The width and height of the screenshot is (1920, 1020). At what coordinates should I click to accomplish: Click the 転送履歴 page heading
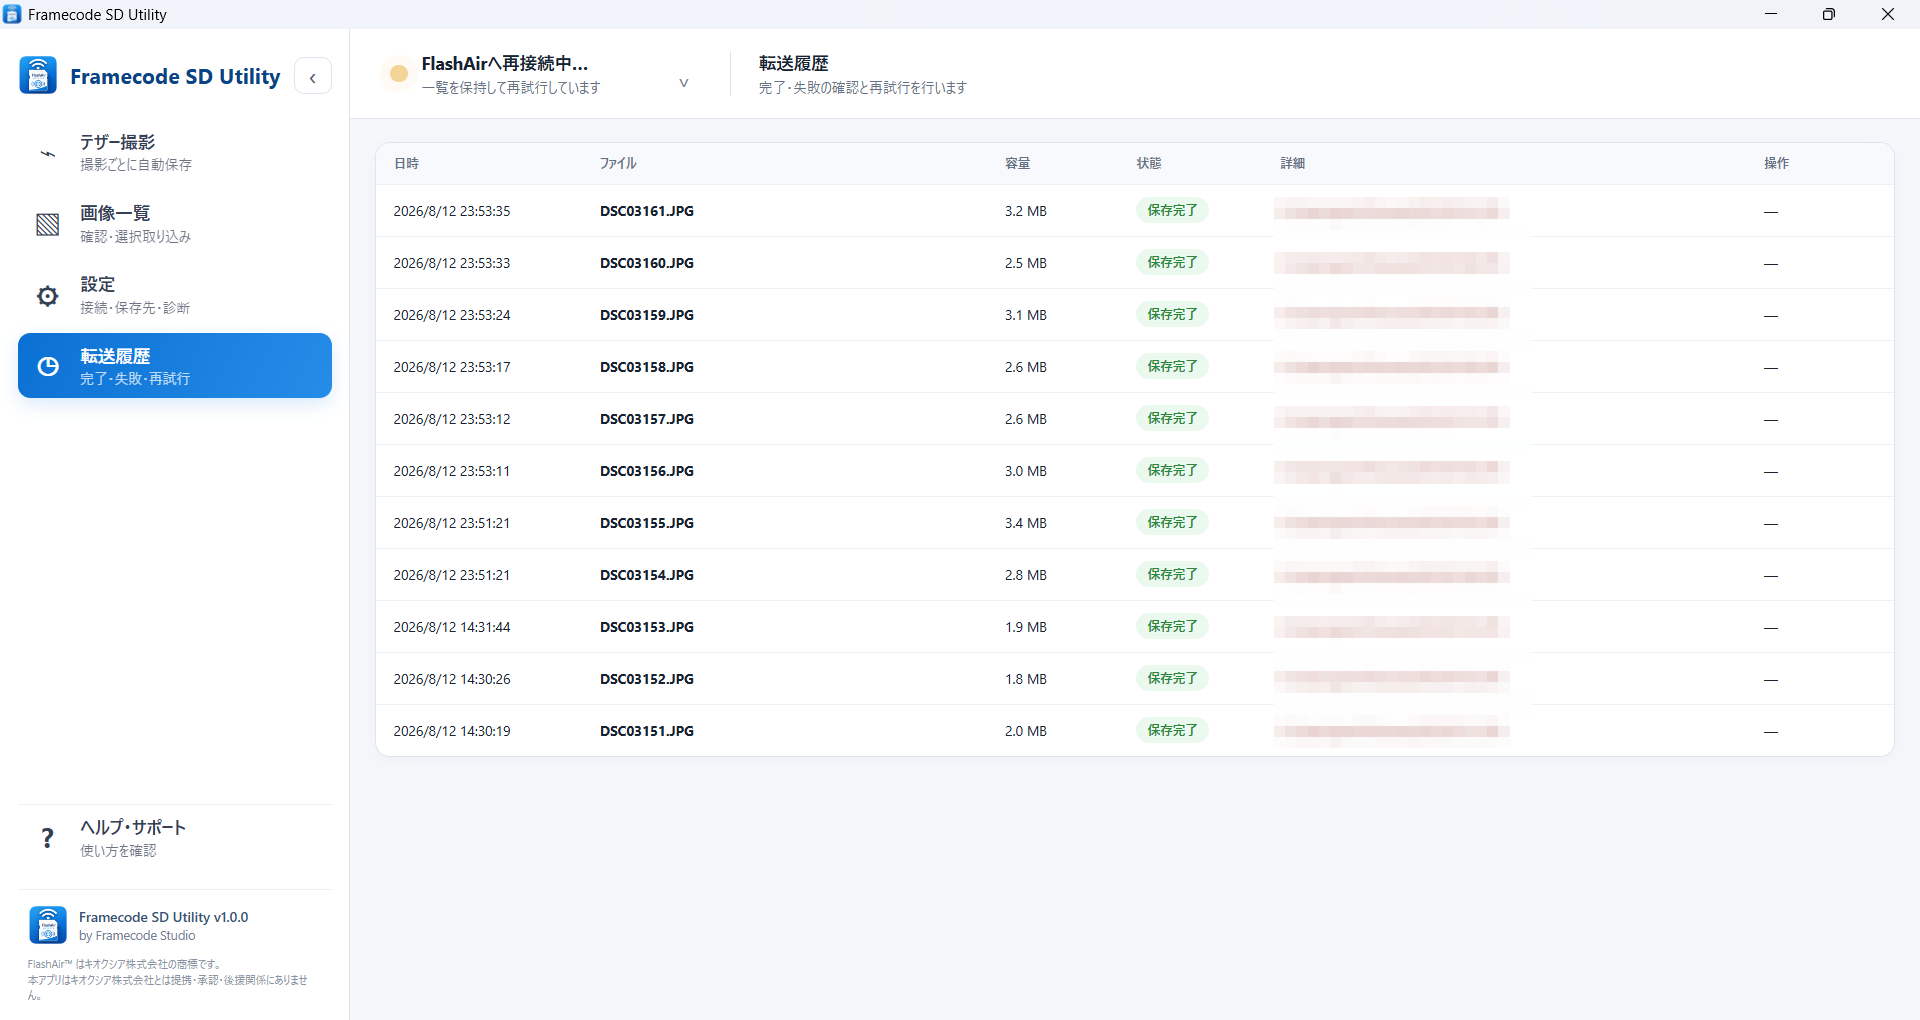(x=794, y=63)
